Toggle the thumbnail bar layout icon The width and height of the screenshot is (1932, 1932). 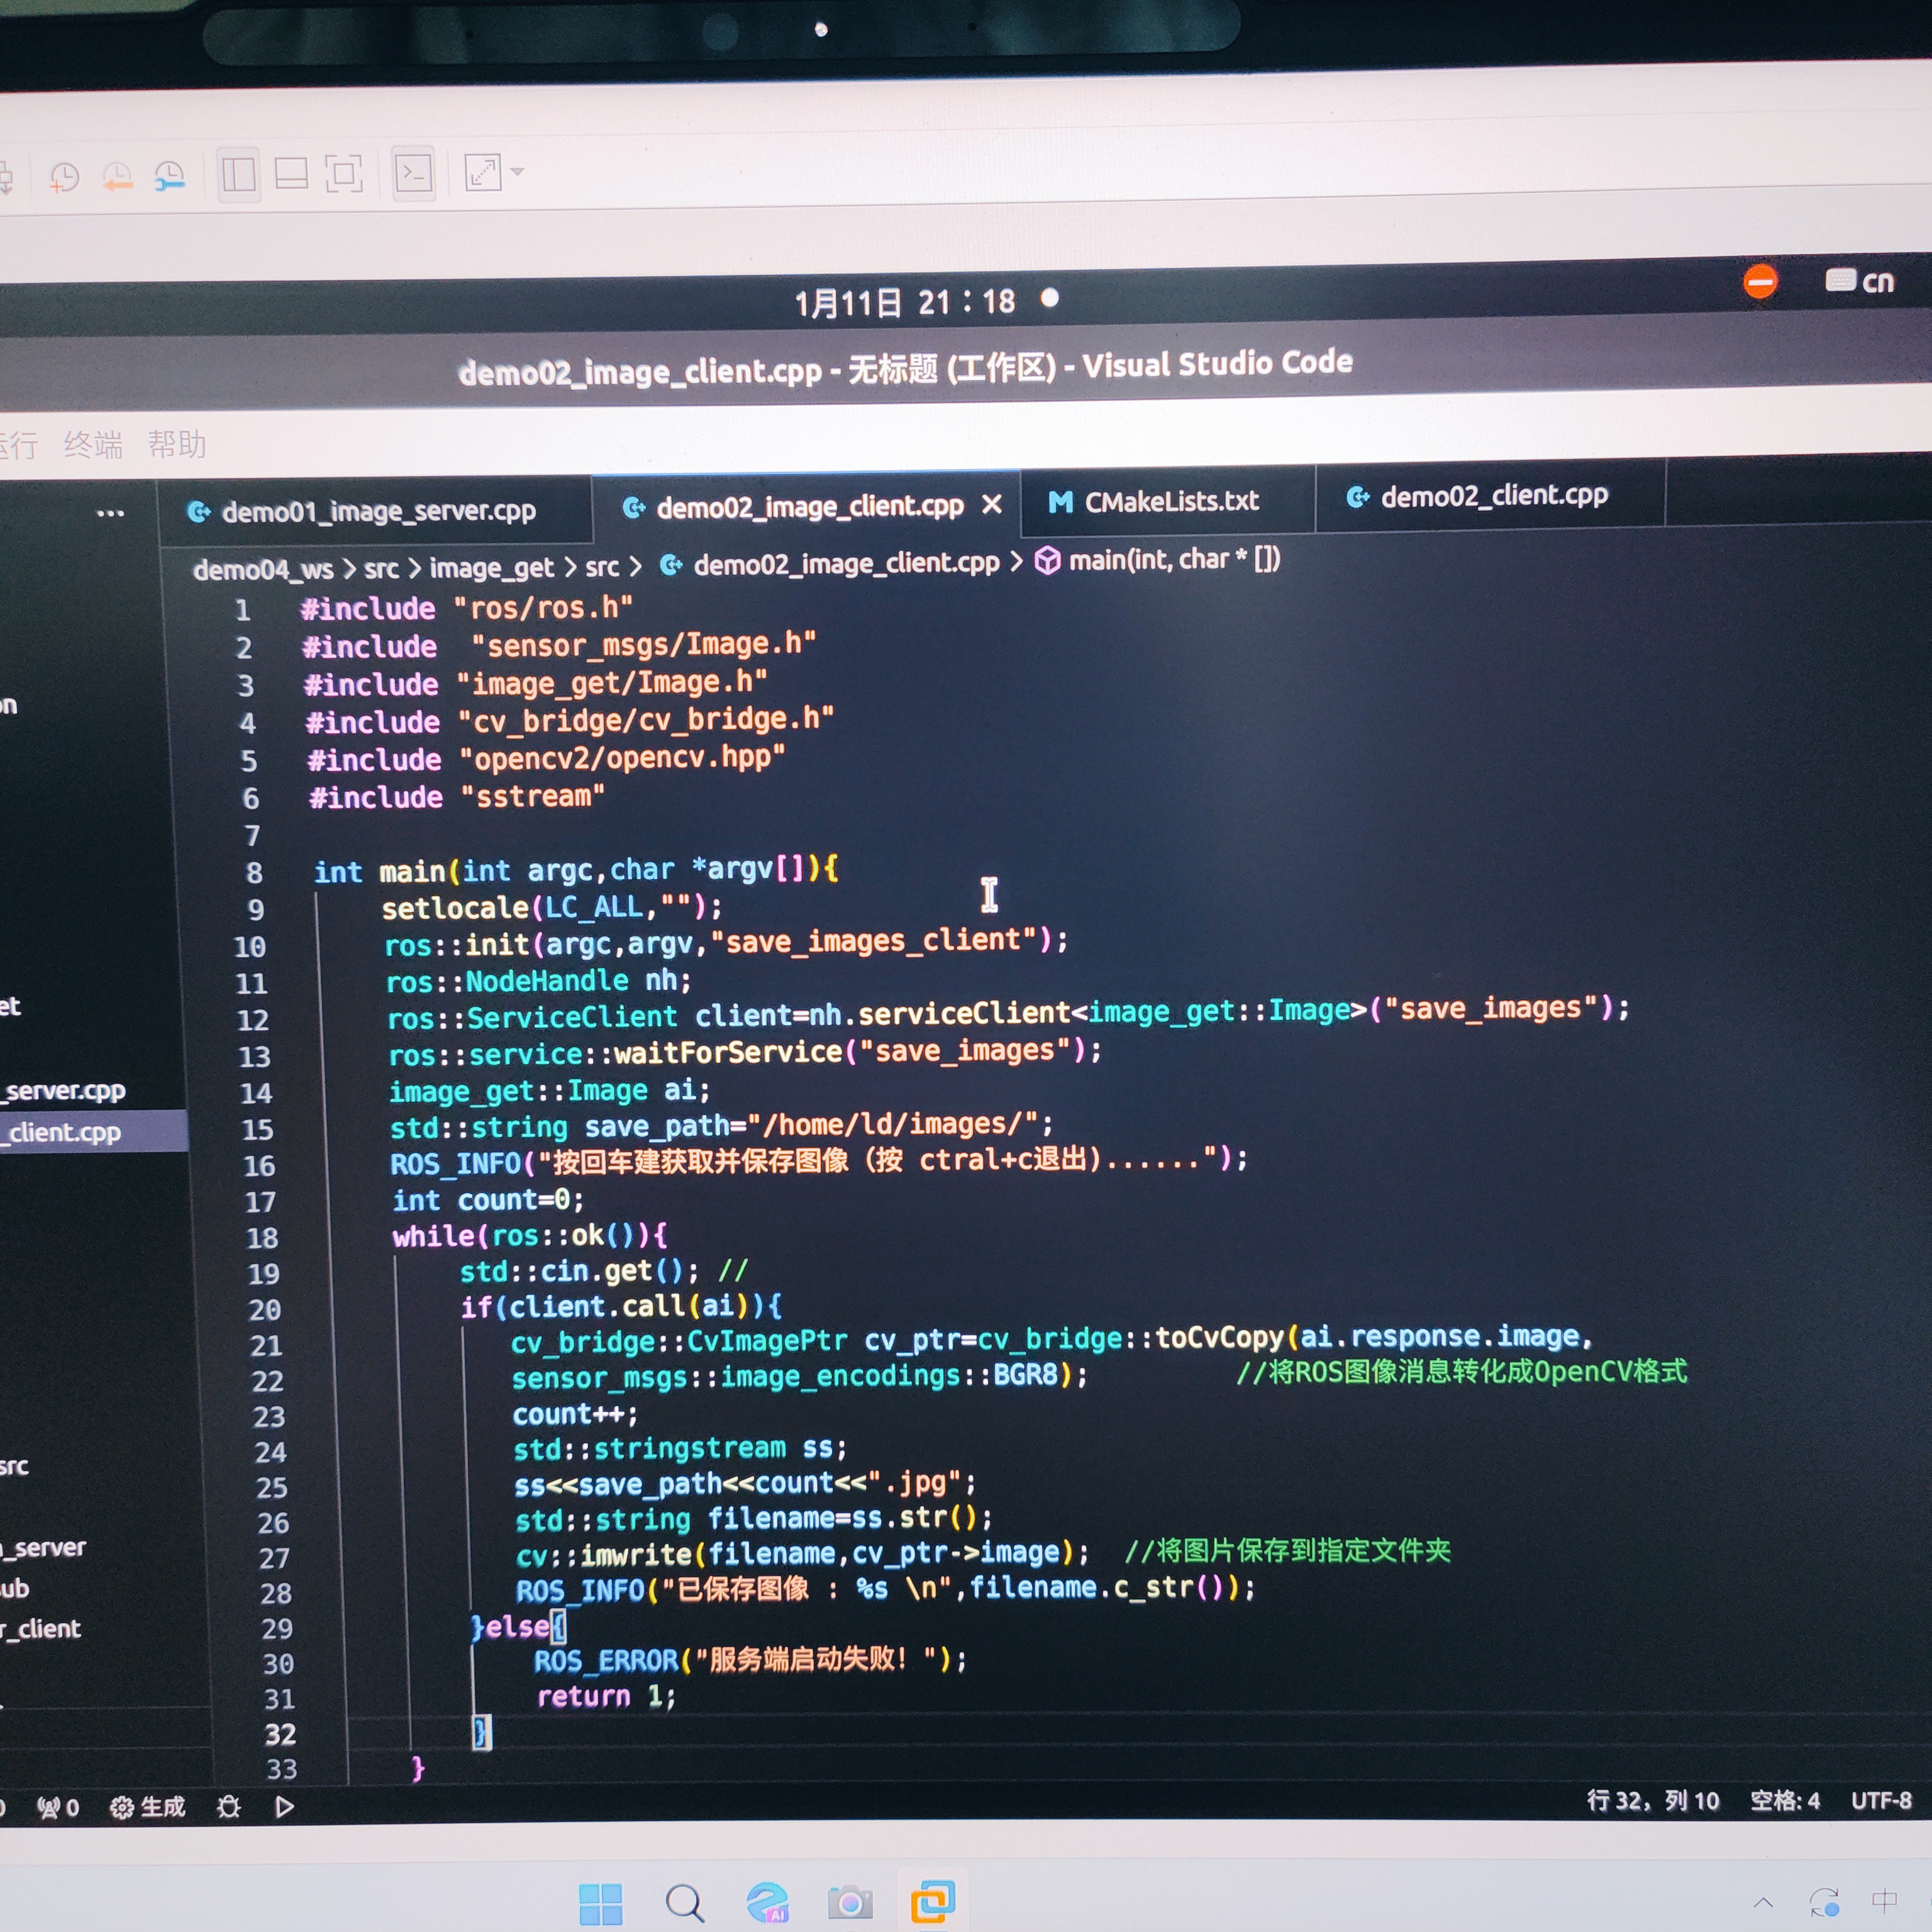(x=291, y=174)
